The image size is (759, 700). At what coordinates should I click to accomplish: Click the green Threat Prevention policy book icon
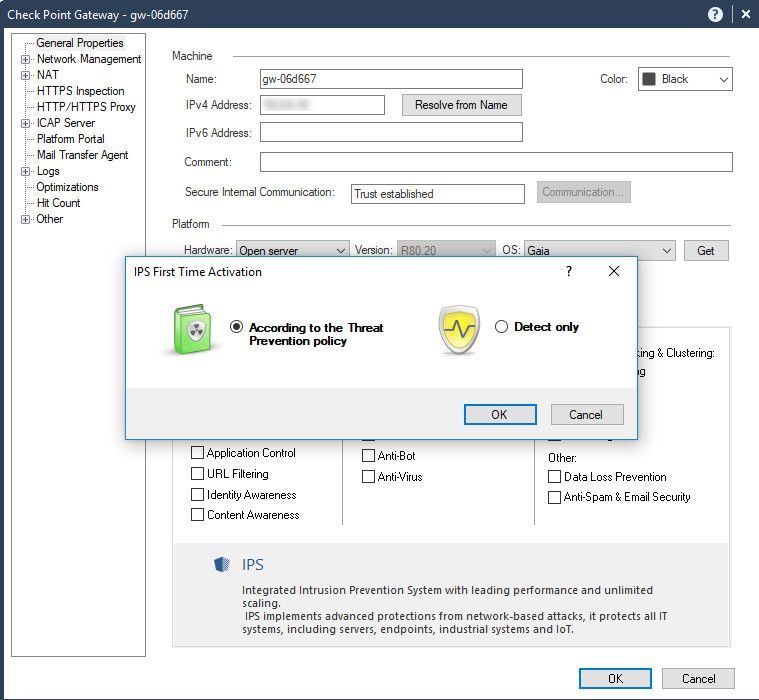tap(192, 329)
